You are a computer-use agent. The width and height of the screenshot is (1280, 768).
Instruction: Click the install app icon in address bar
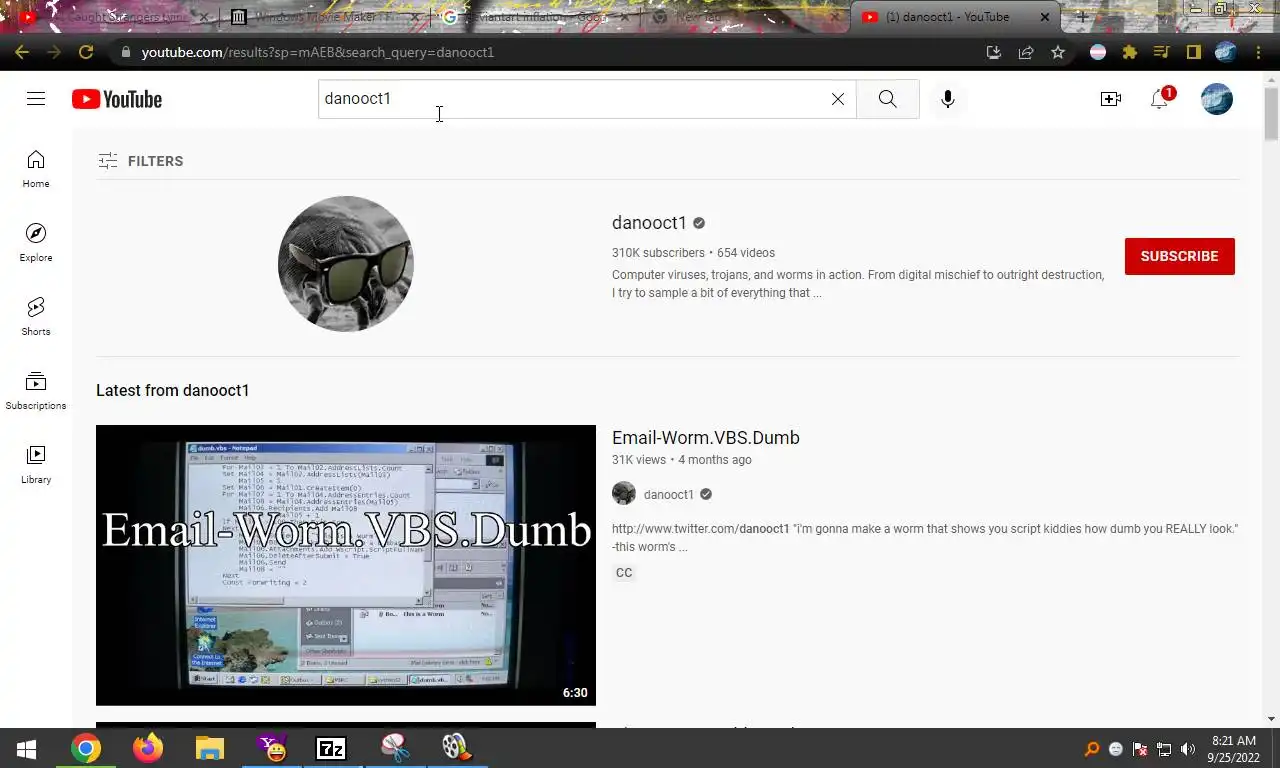coord(993,52)
